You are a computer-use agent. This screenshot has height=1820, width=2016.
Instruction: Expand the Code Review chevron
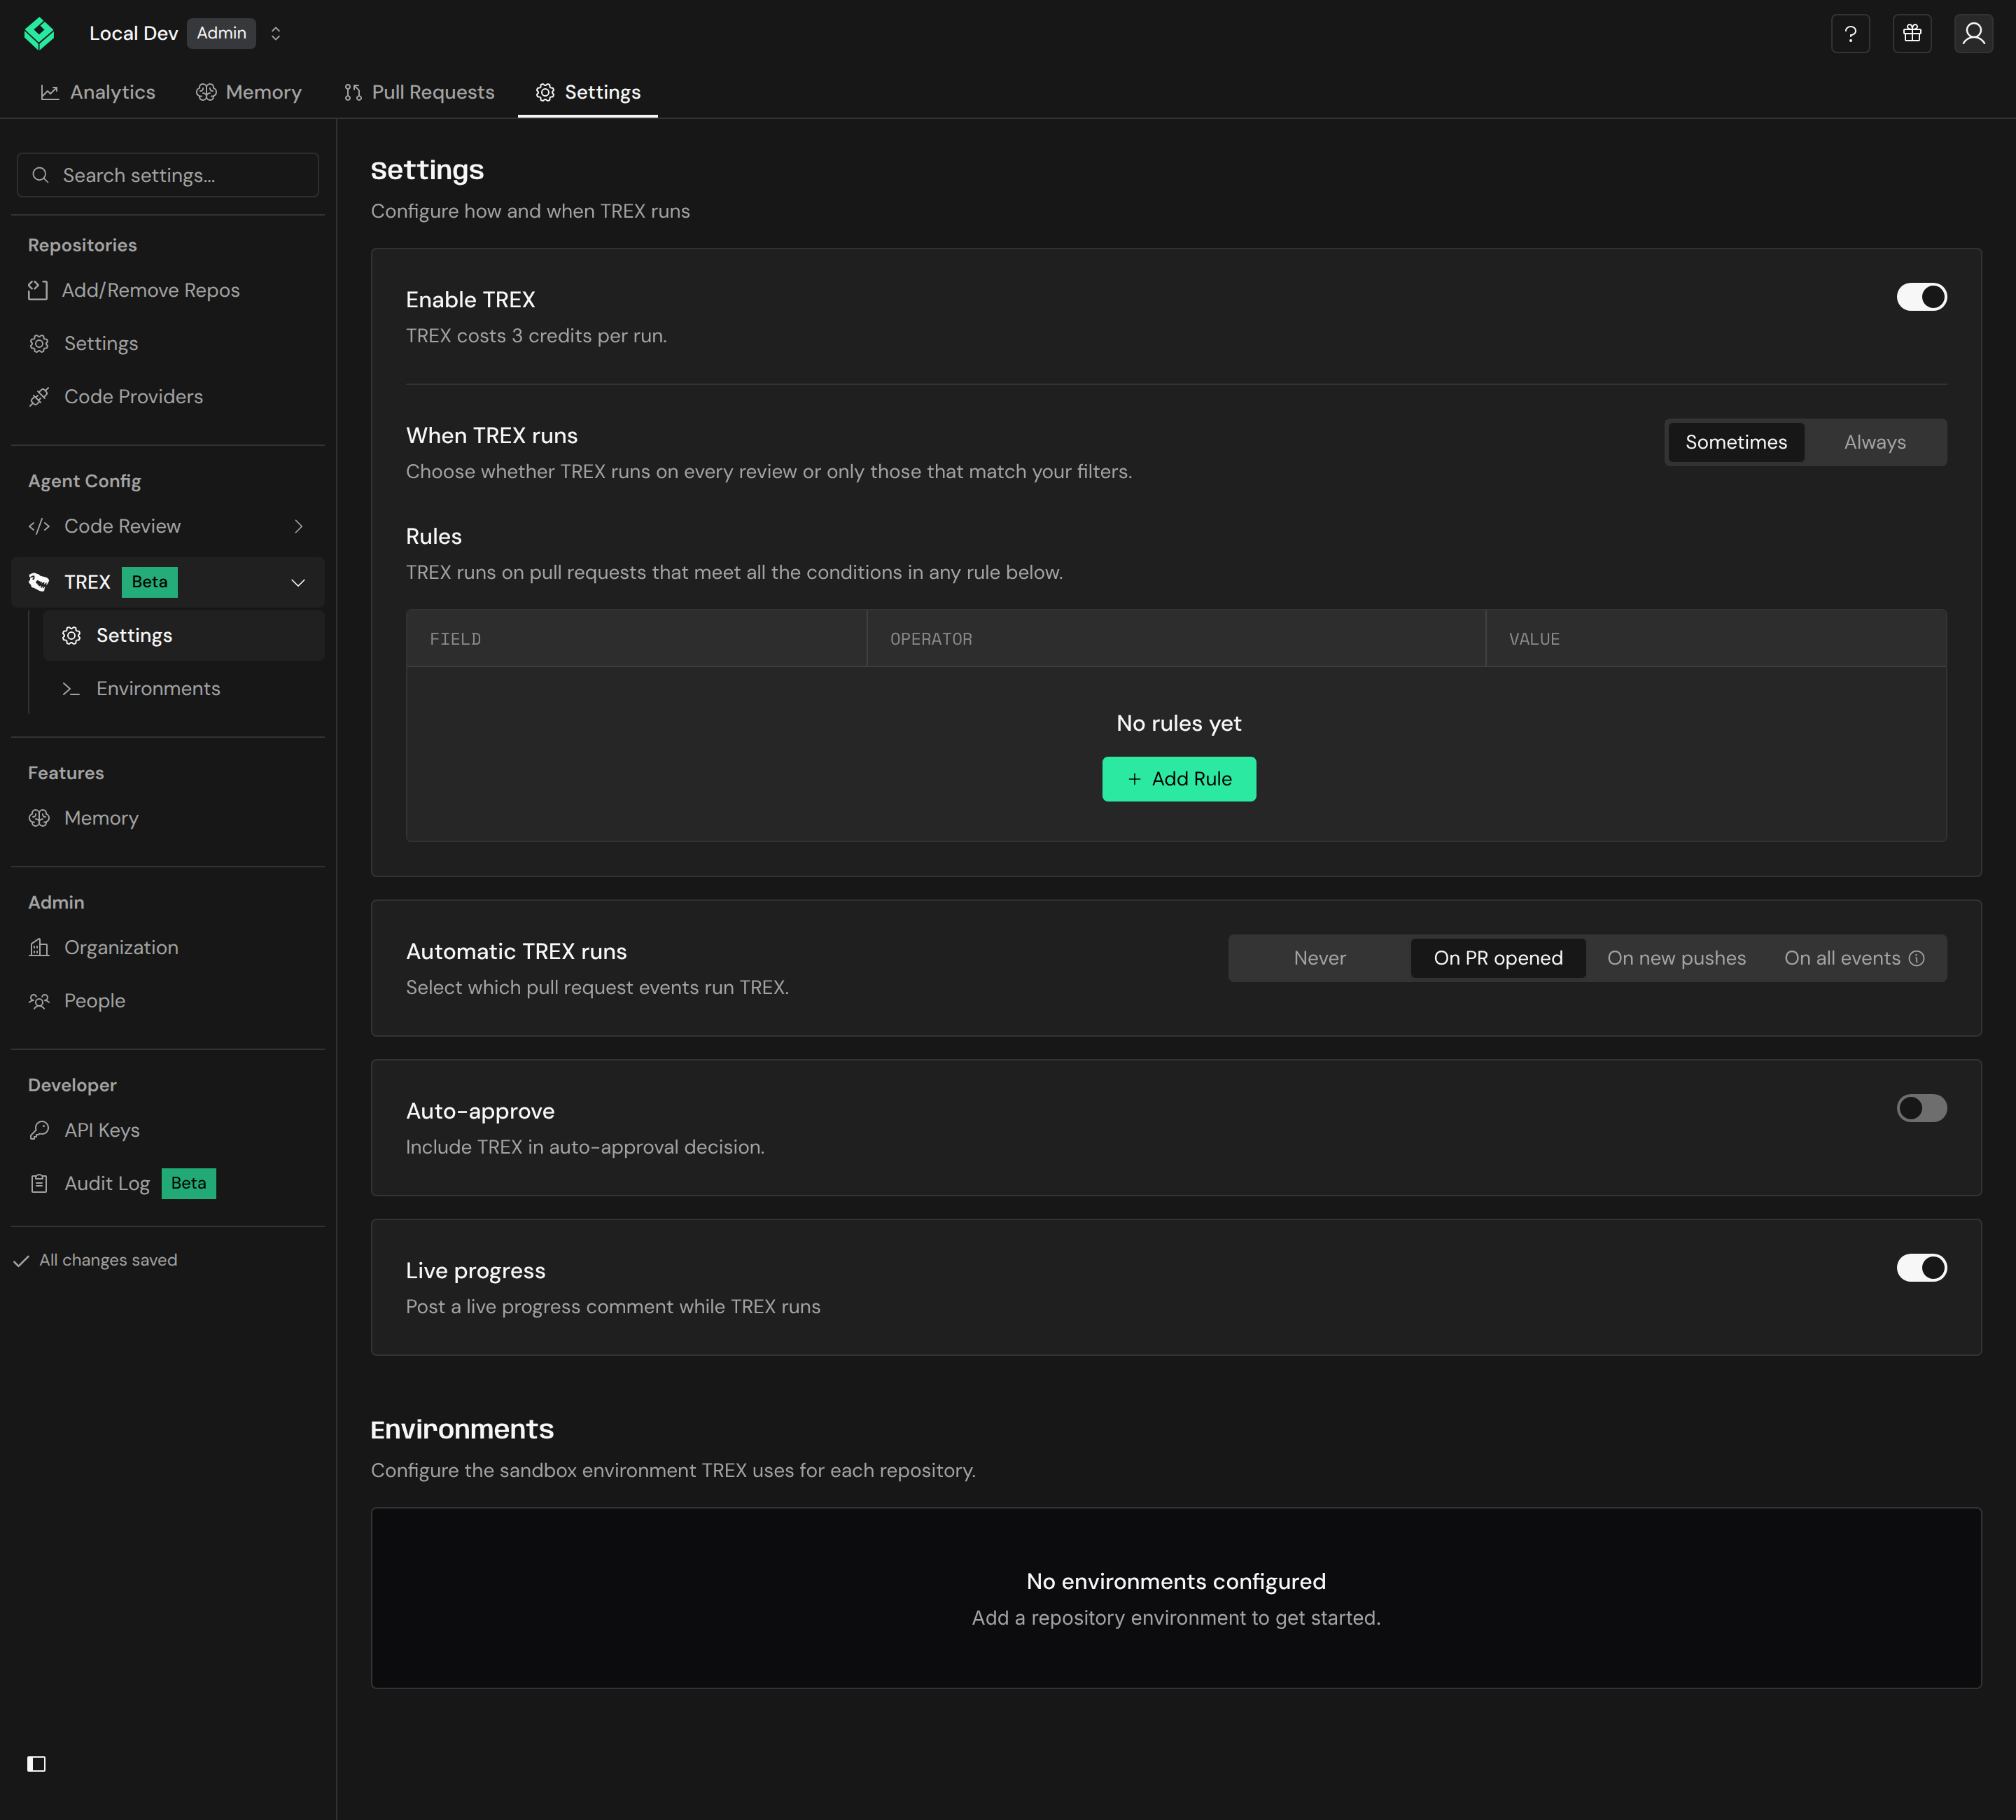tap(298, 526)
